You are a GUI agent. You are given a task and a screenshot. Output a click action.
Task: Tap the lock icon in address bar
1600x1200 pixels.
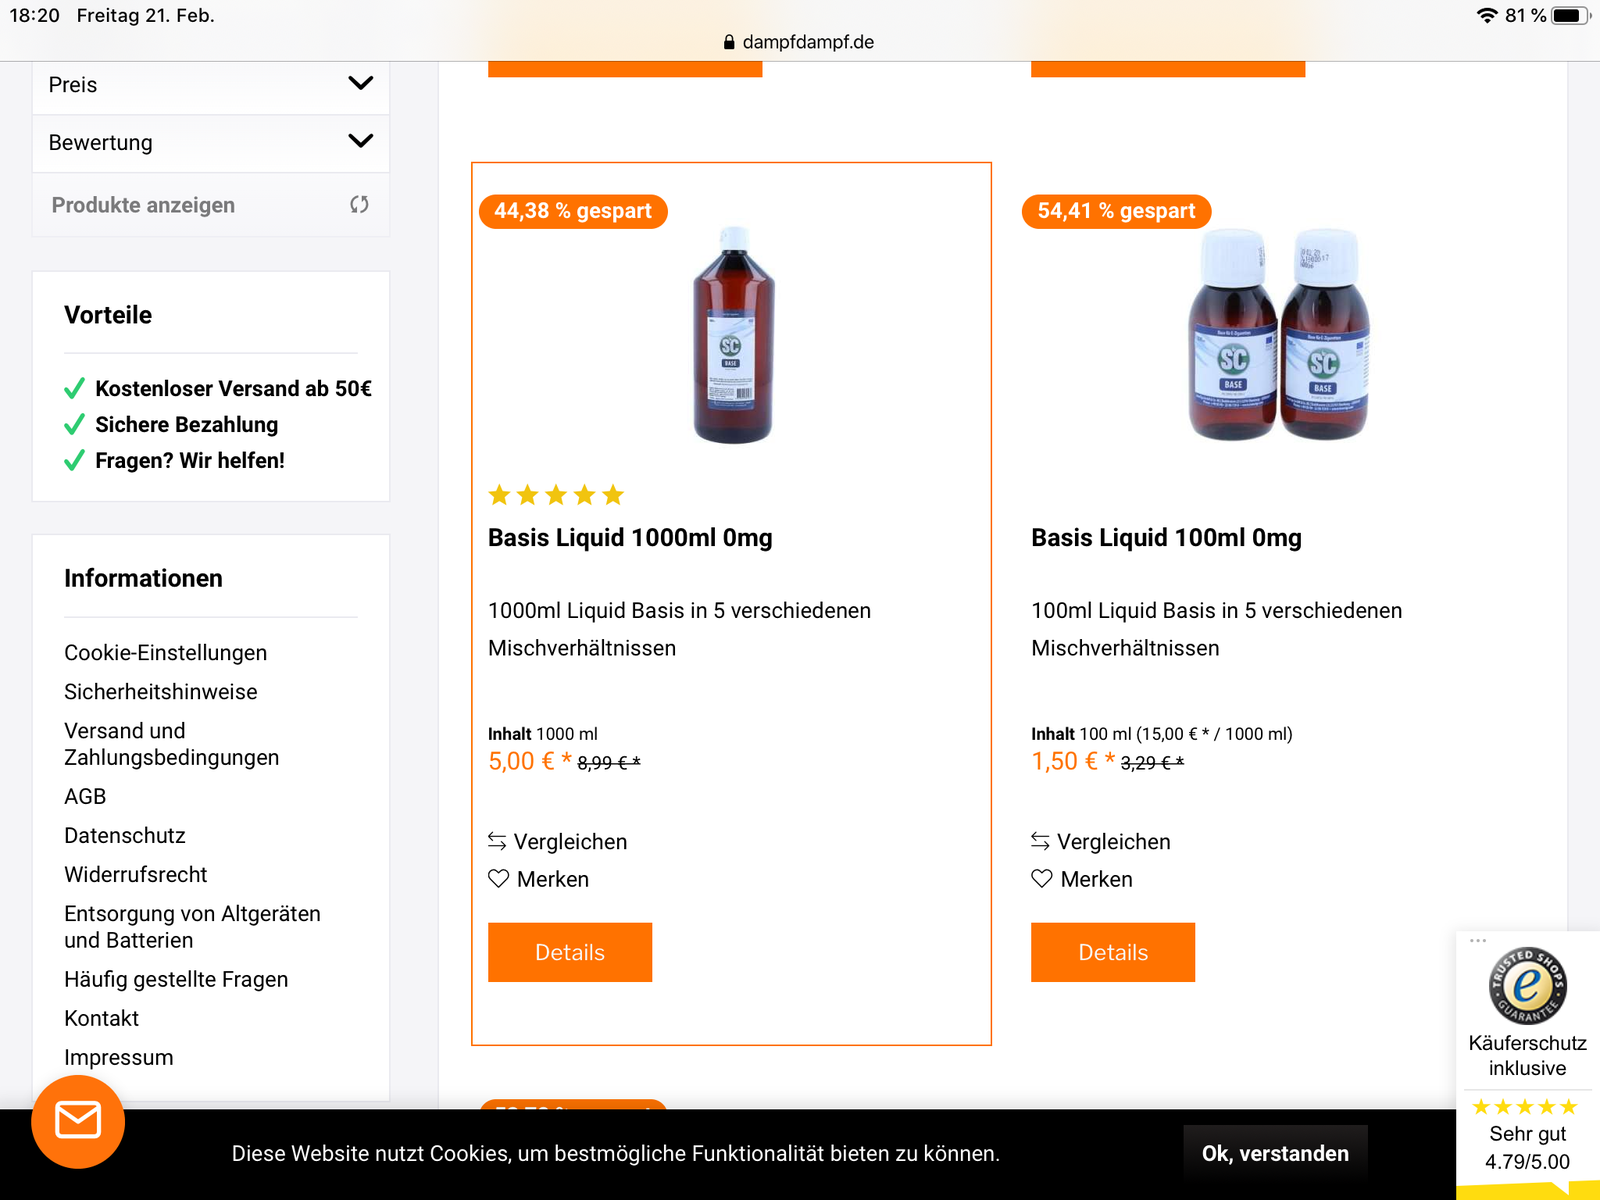pos(729,42)
